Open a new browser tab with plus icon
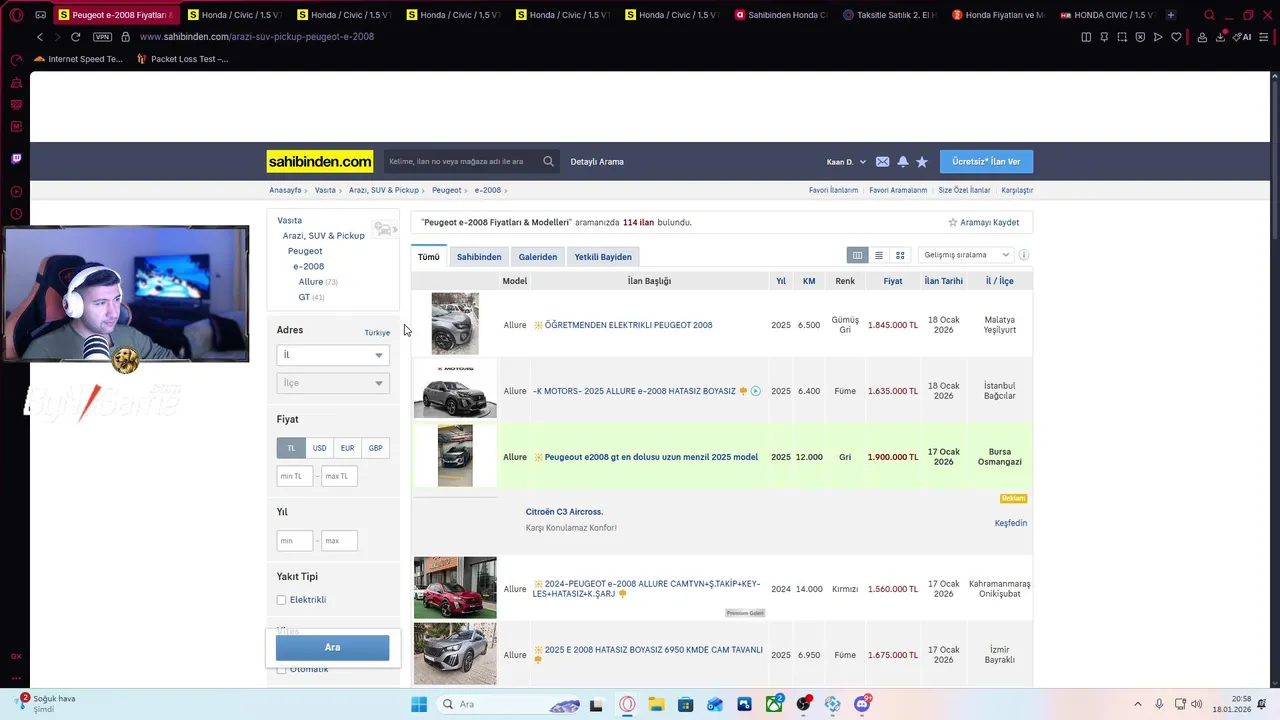Screen dimensions: 1280x720 pos(1171,15)
